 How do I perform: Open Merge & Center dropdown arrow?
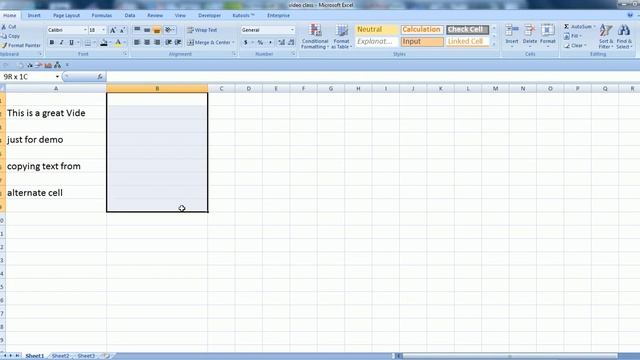click(233, 42)
